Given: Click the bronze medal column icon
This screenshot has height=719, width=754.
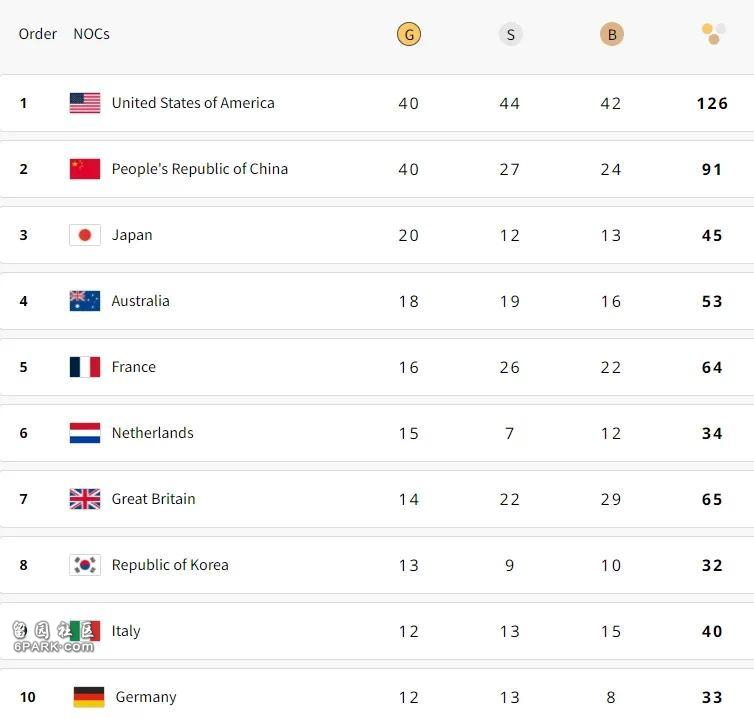Looking at the screenshot, I should coord(611,34).
